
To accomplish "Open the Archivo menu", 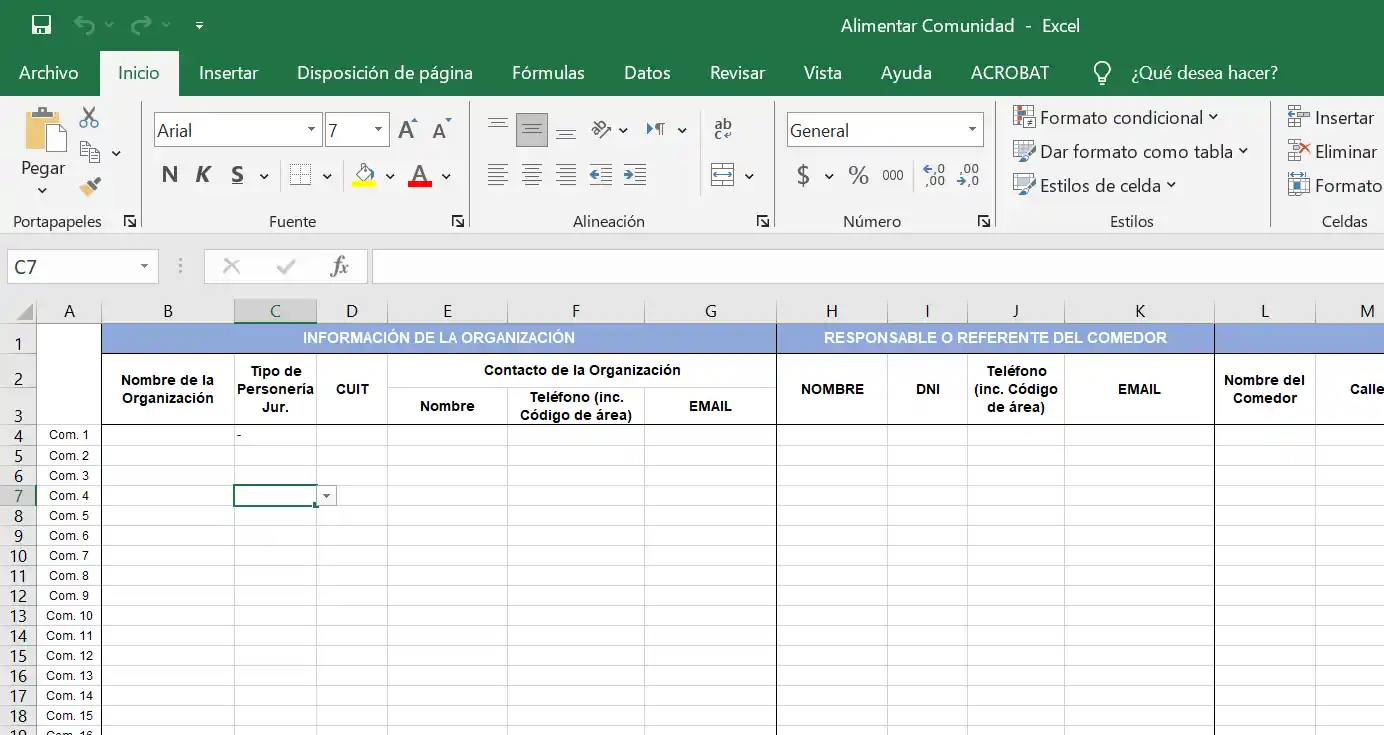I will point(49,73).
